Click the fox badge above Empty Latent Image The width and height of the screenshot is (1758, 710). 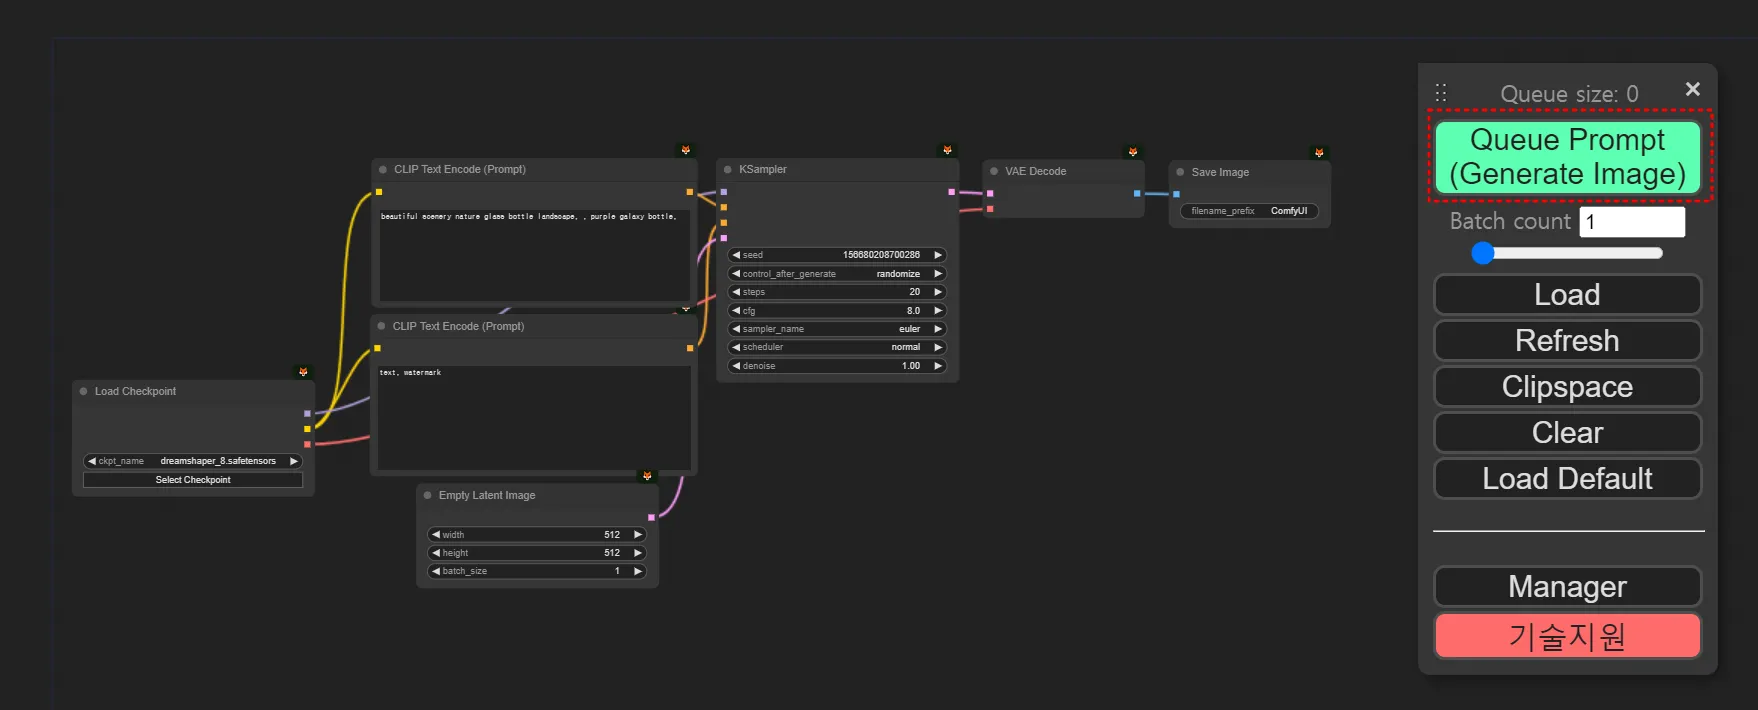coord(647,476)
